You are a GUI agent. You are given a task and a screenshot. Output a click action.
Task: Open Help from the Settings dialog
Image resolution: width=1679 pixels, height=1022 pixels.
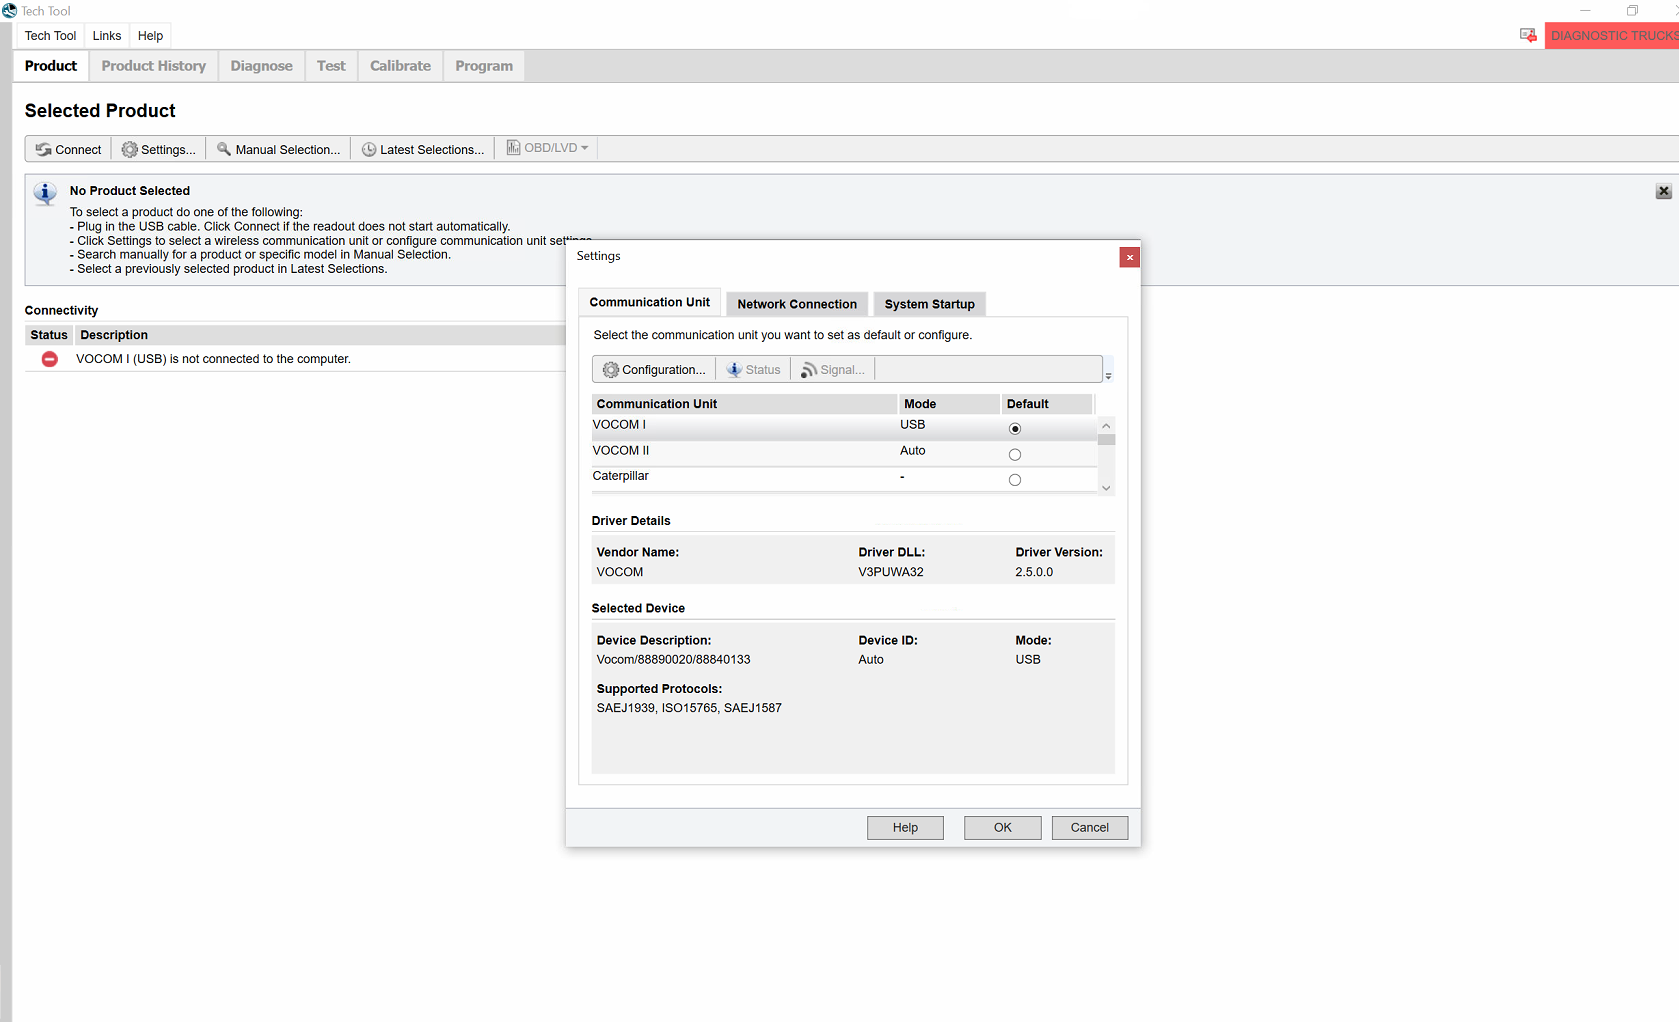pyautogui.click(x=904, y=827)
